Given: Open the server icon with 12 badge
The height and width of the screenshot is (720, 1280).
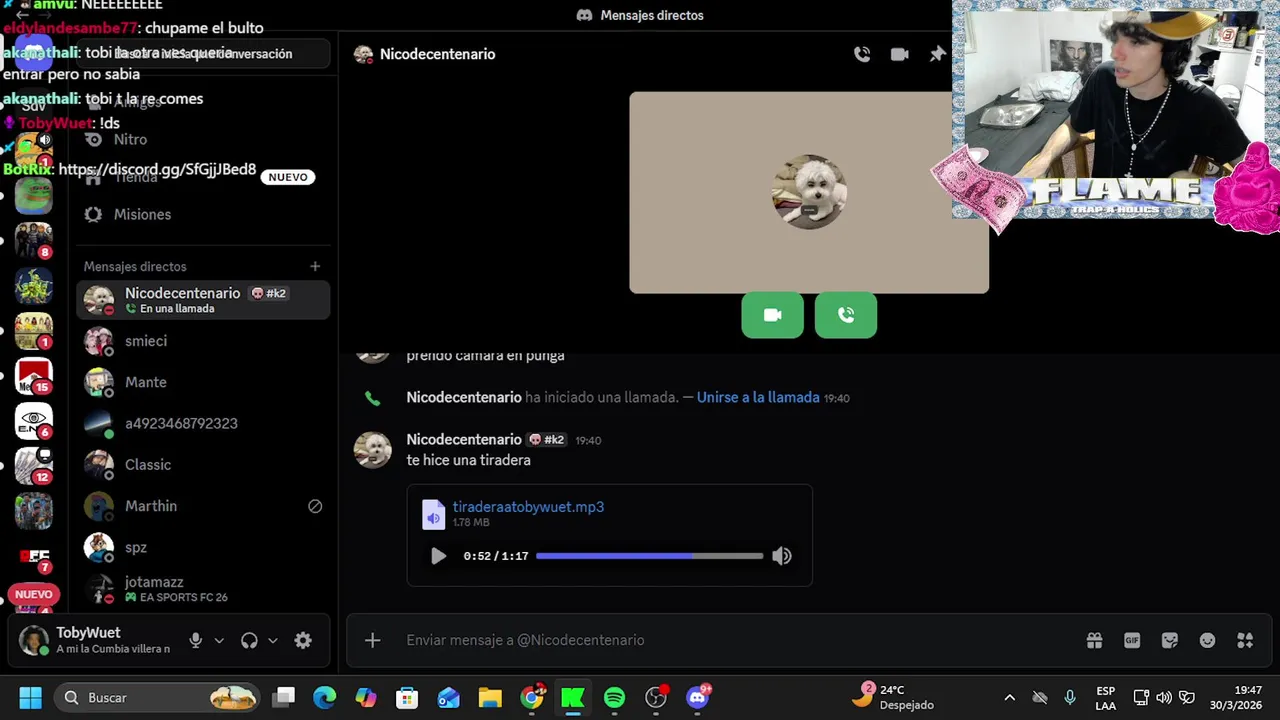Looking at the screenshot, I should tap(34, 466).
